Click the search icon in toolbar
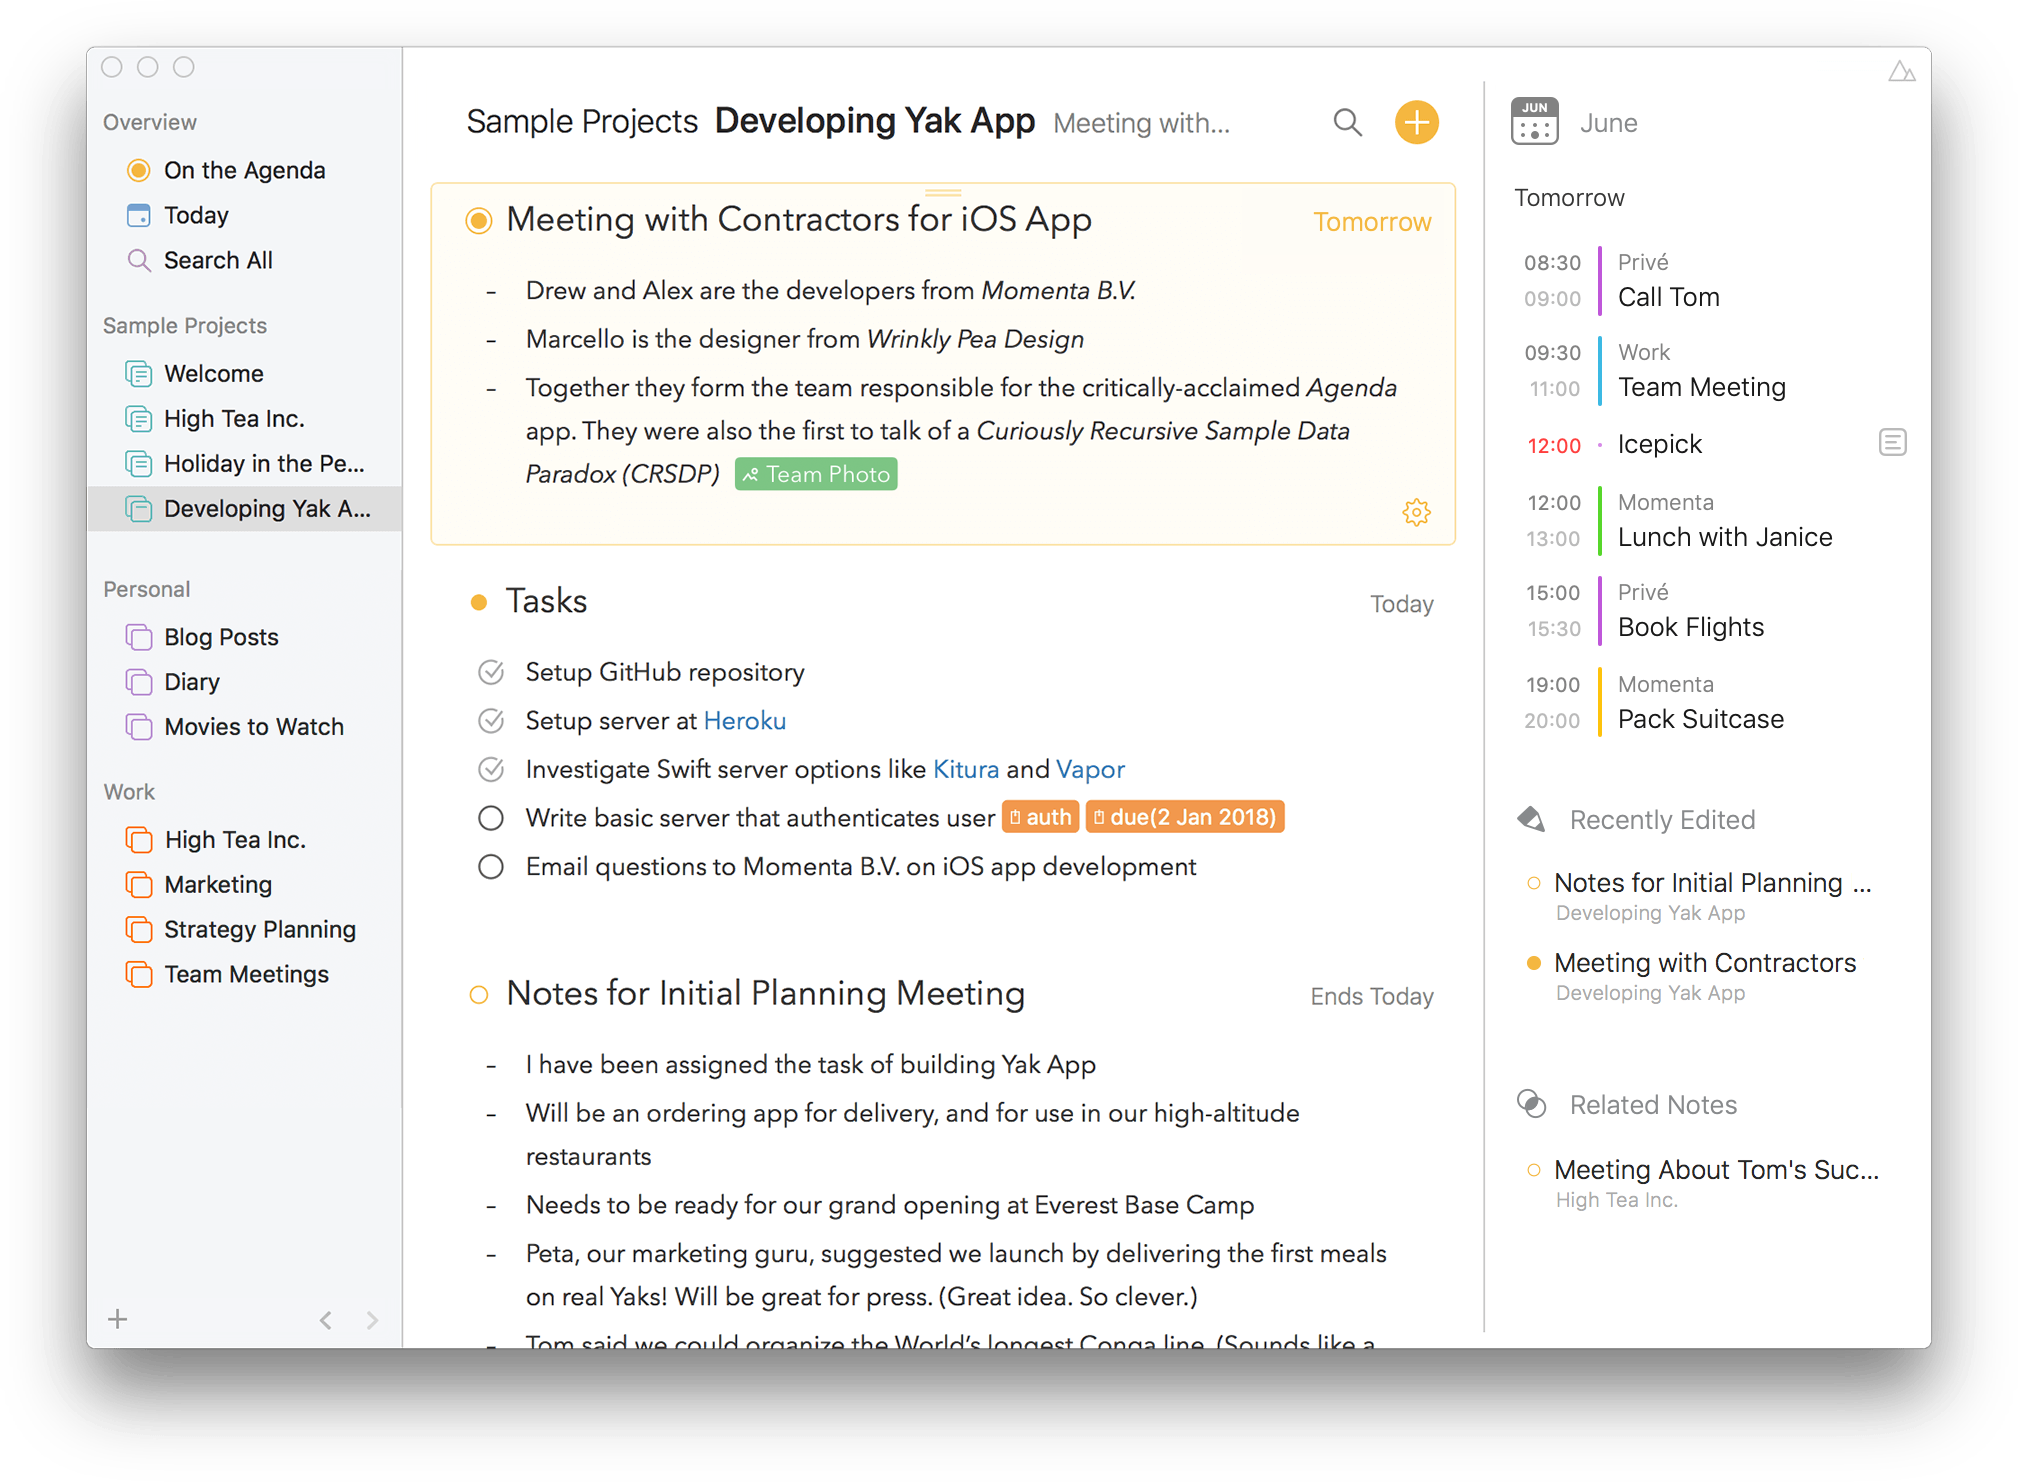 pyautogui.click(x=1340, y=122)
